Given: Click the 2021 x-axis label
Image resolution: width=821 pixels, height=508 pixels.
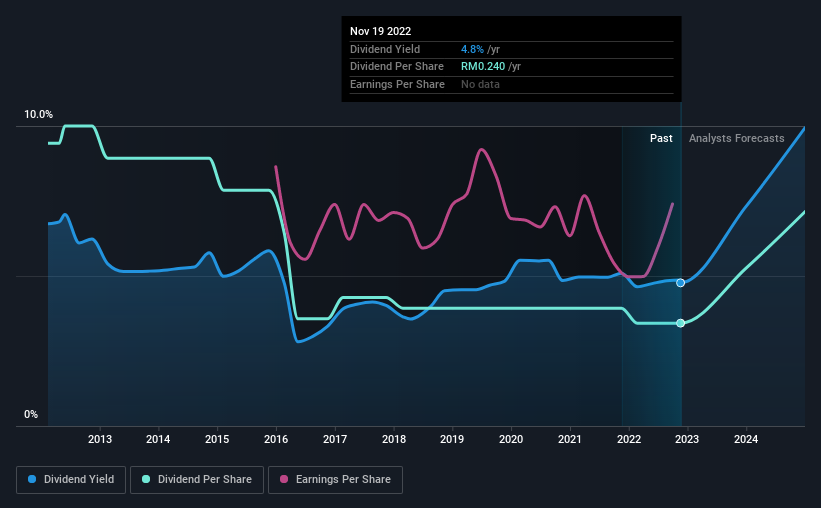Looking at the screenshot, I should pos(570,439).
